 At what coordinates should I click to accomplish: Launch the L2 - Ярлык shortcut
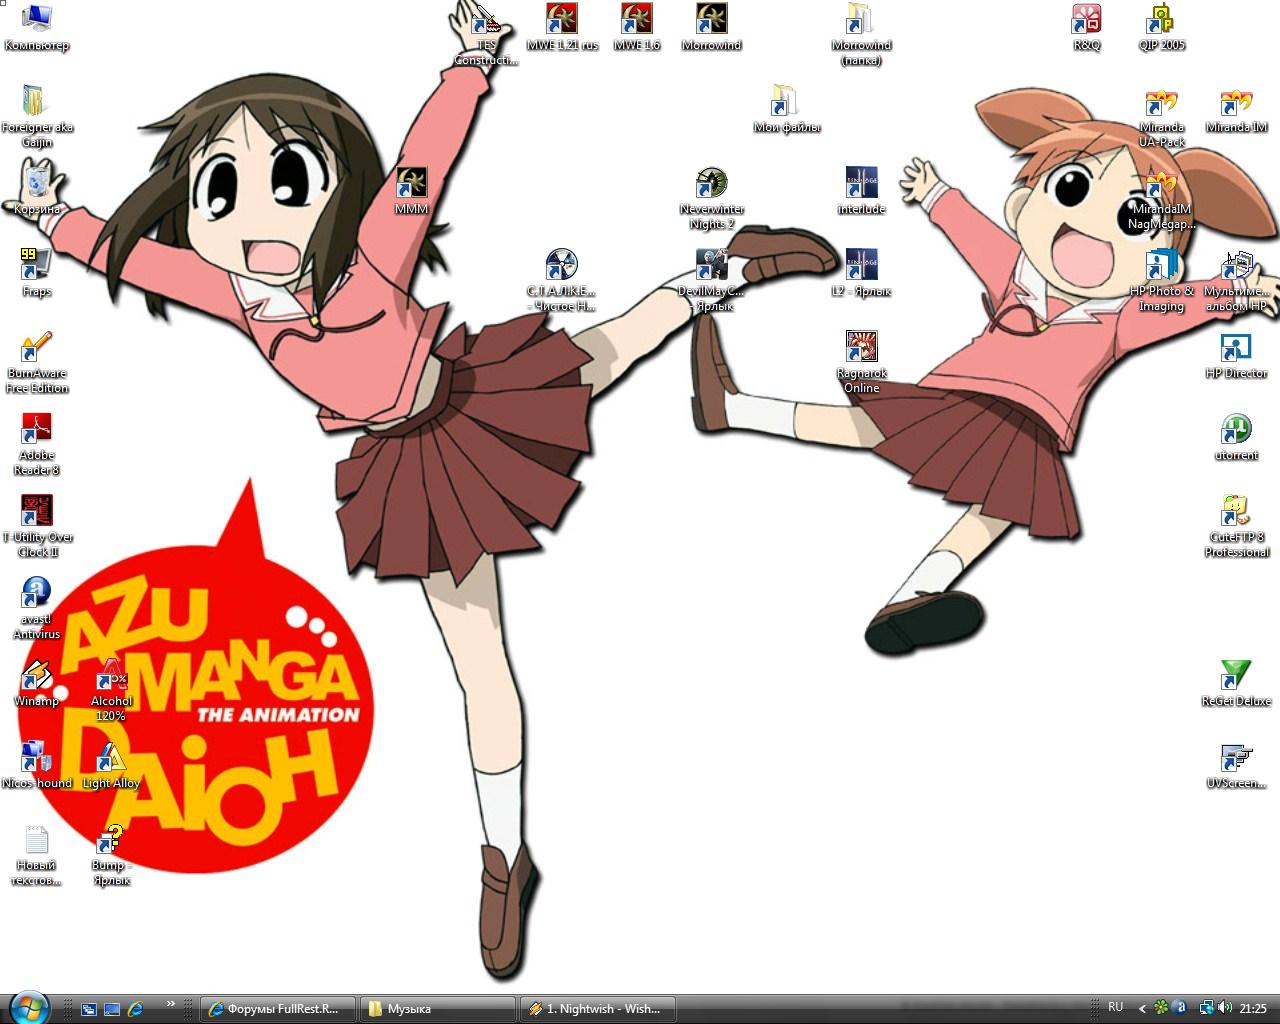click(861, 273)
